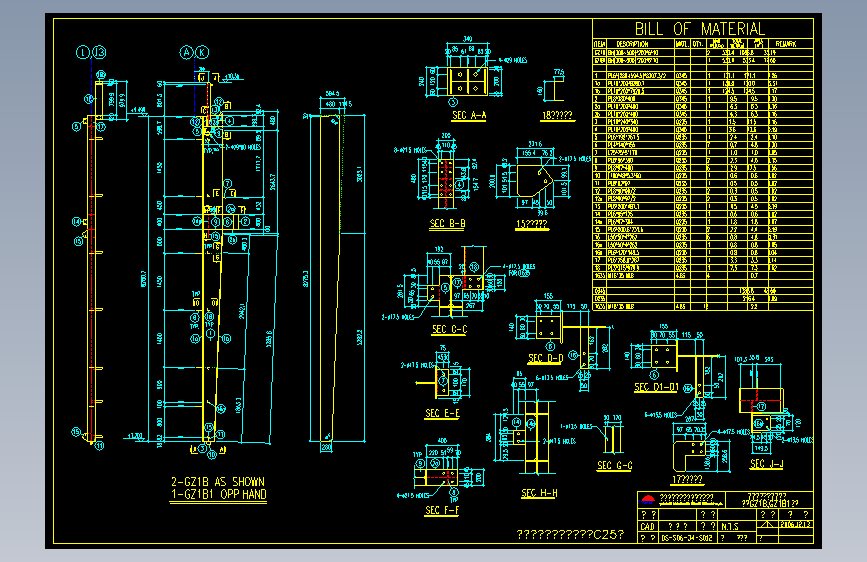Click the 'SEC G-G' section label
Screen dimensions: 867x562
615,465
